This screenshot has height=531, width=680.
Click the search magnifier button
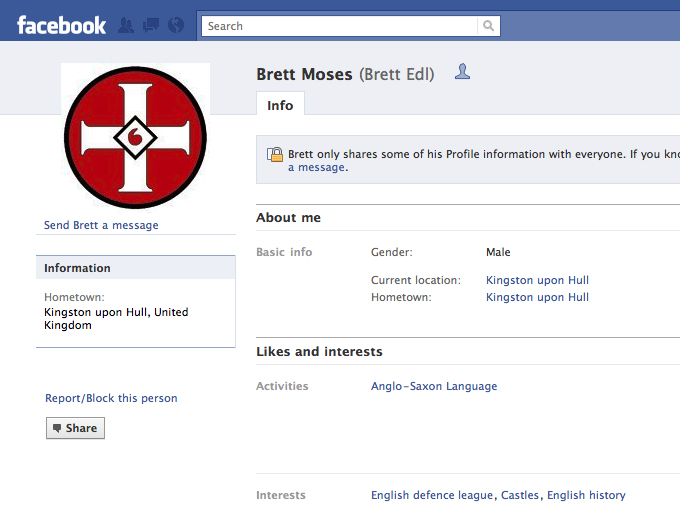coord(488,26)
